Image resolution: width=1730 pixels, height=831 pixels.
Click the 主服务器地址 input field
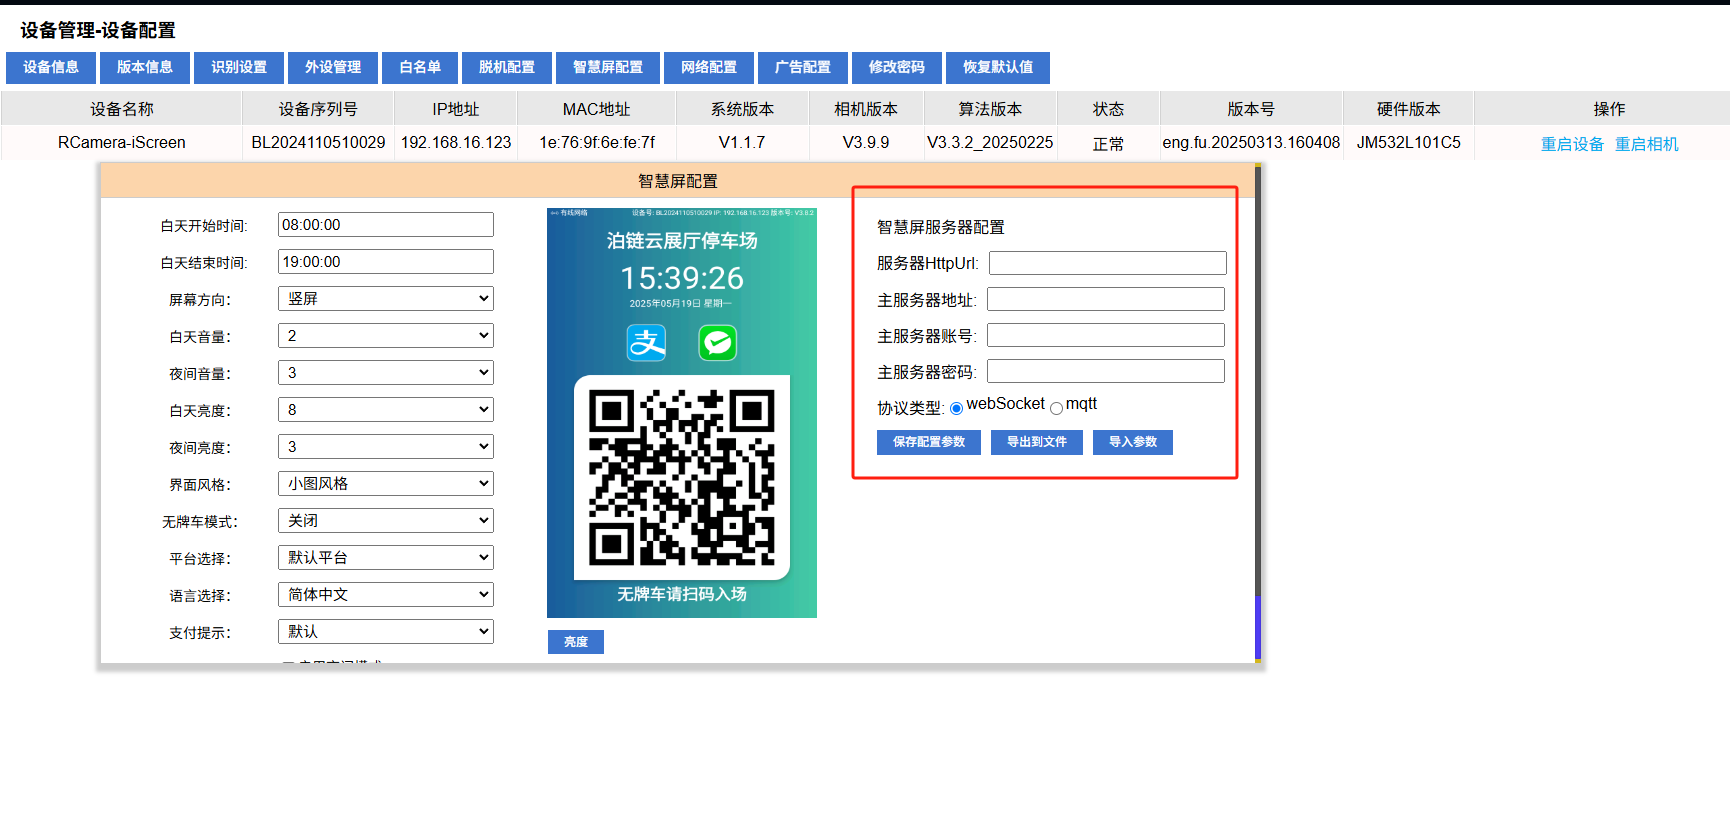[1106, 299]
